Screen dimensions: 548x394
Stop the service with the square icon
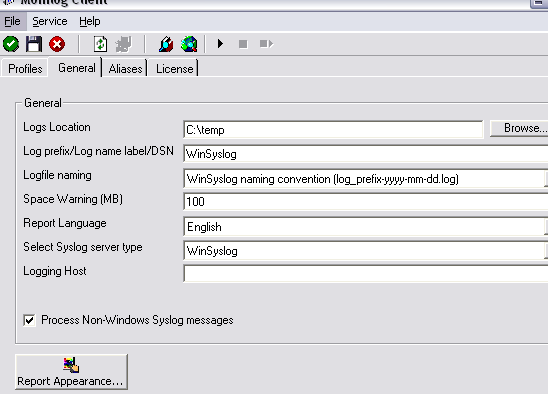coord(243,44)
